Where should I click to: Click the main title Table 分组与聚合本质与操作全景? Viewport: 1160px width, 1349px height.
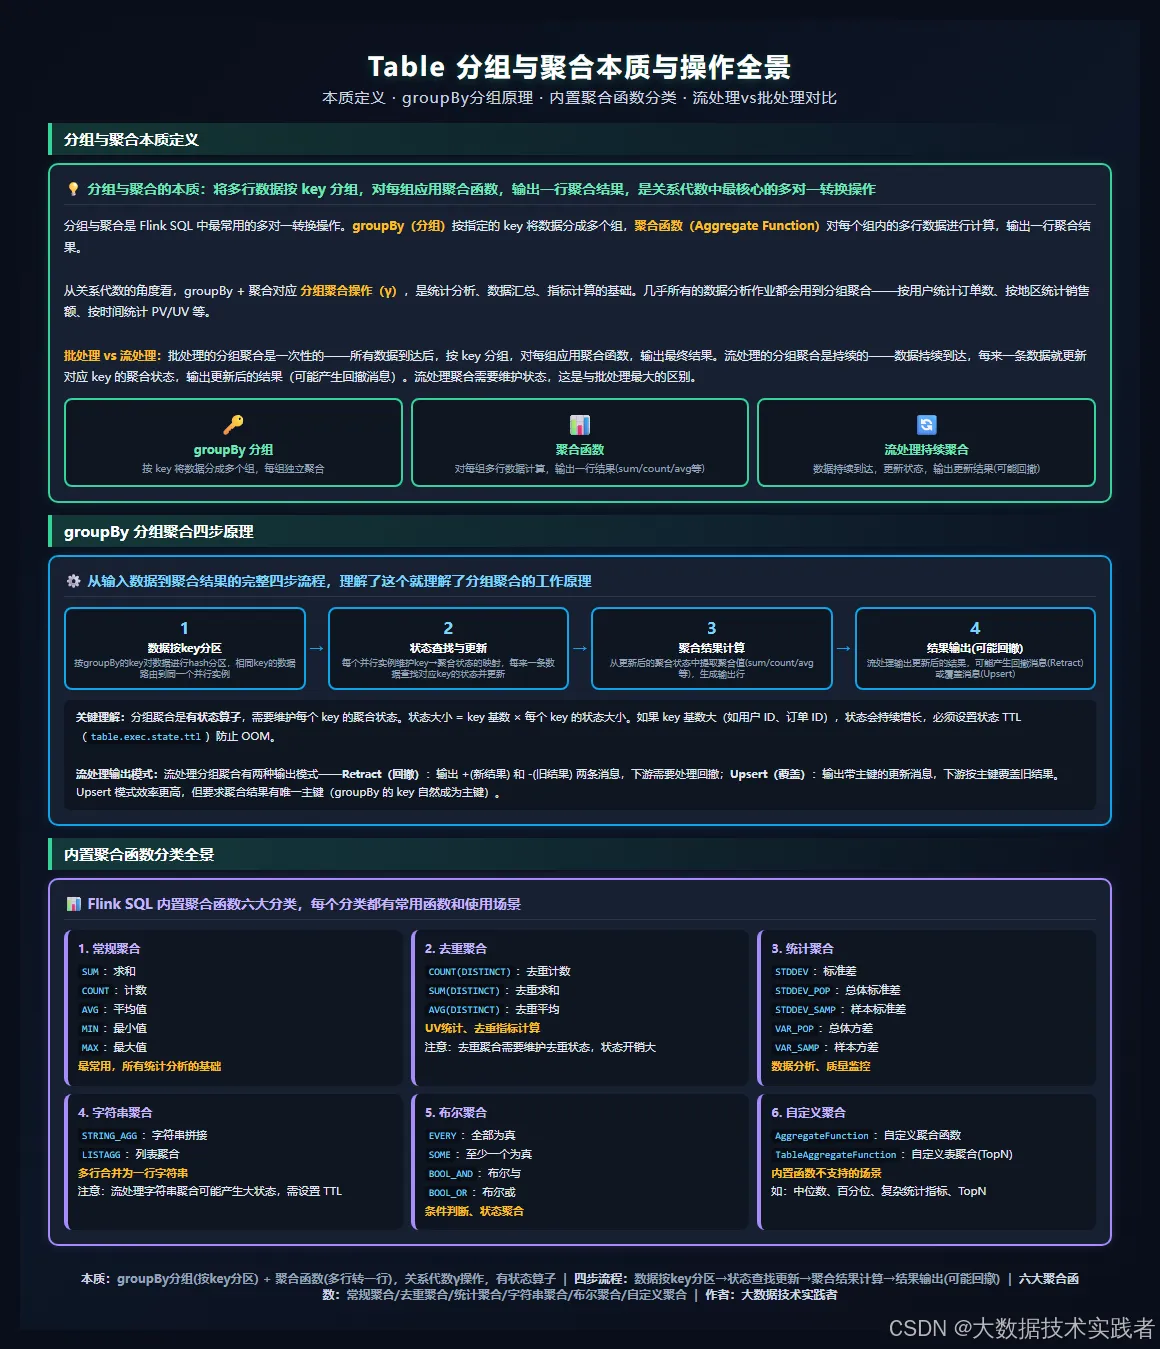(x=580, y=67)
